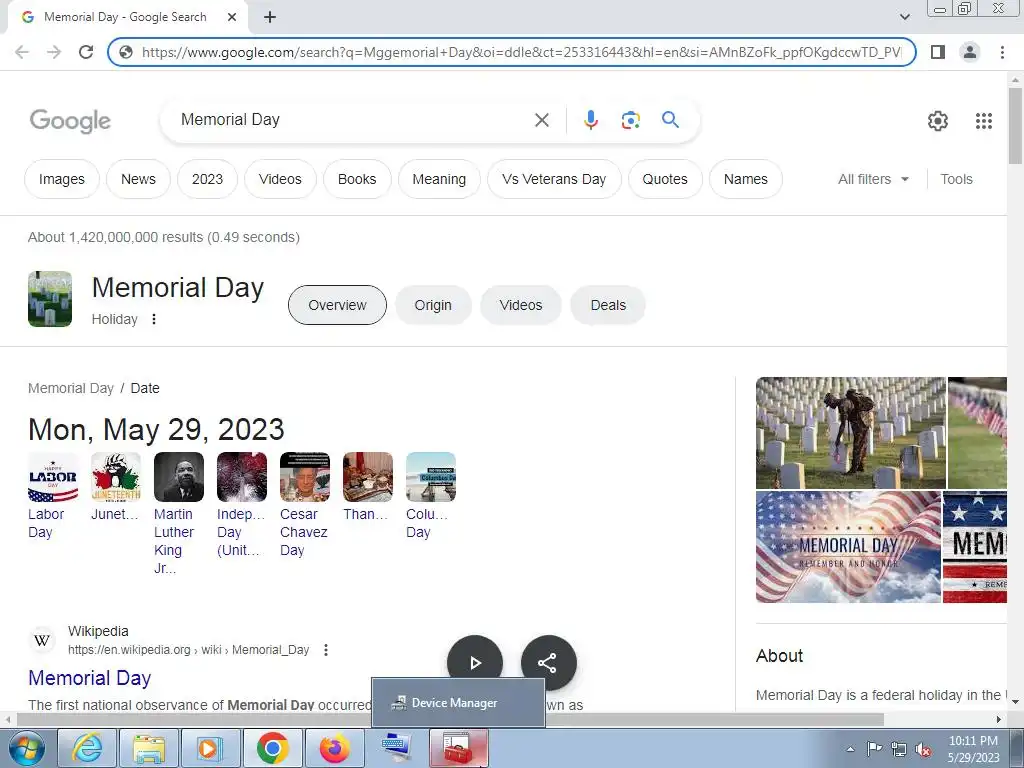Click the Chrome forward arrow button
Viewport: 1024px width, 768px height.
click(54, 52)
